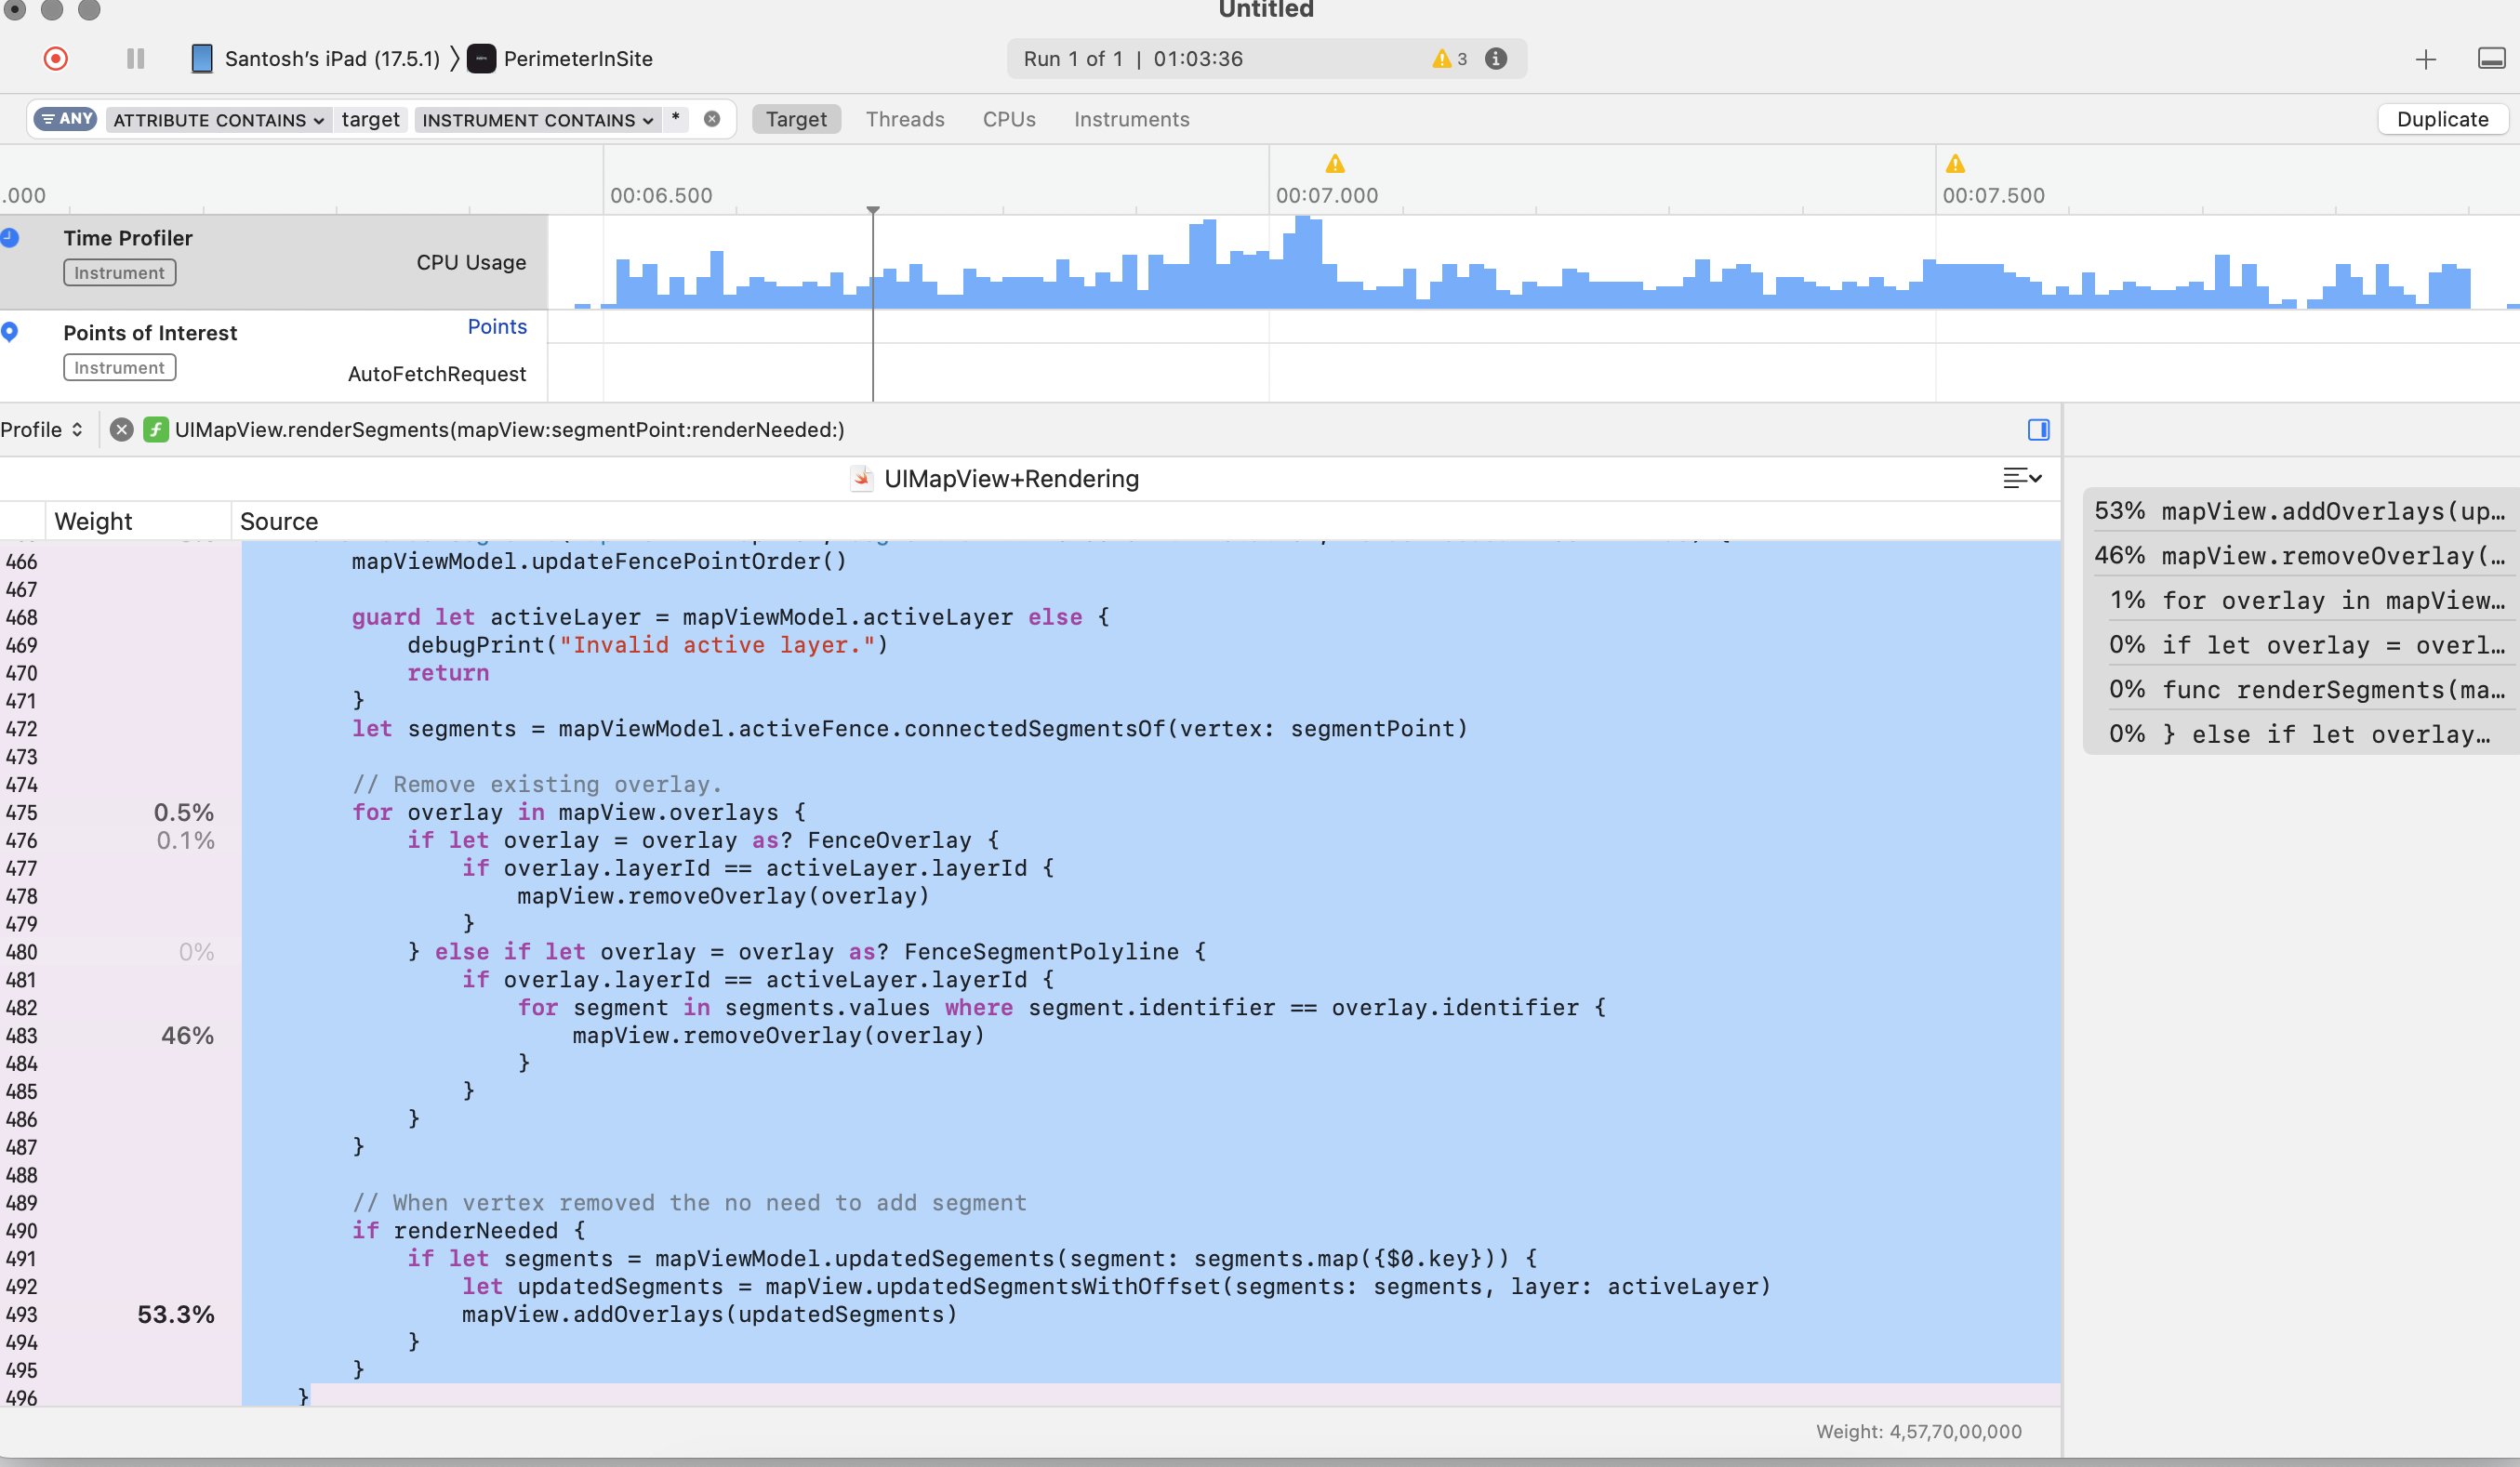Toggle the right inspector sidebar icon
The height and width of the screenshot is (1467, 2520).
[x=2038, y=430]
